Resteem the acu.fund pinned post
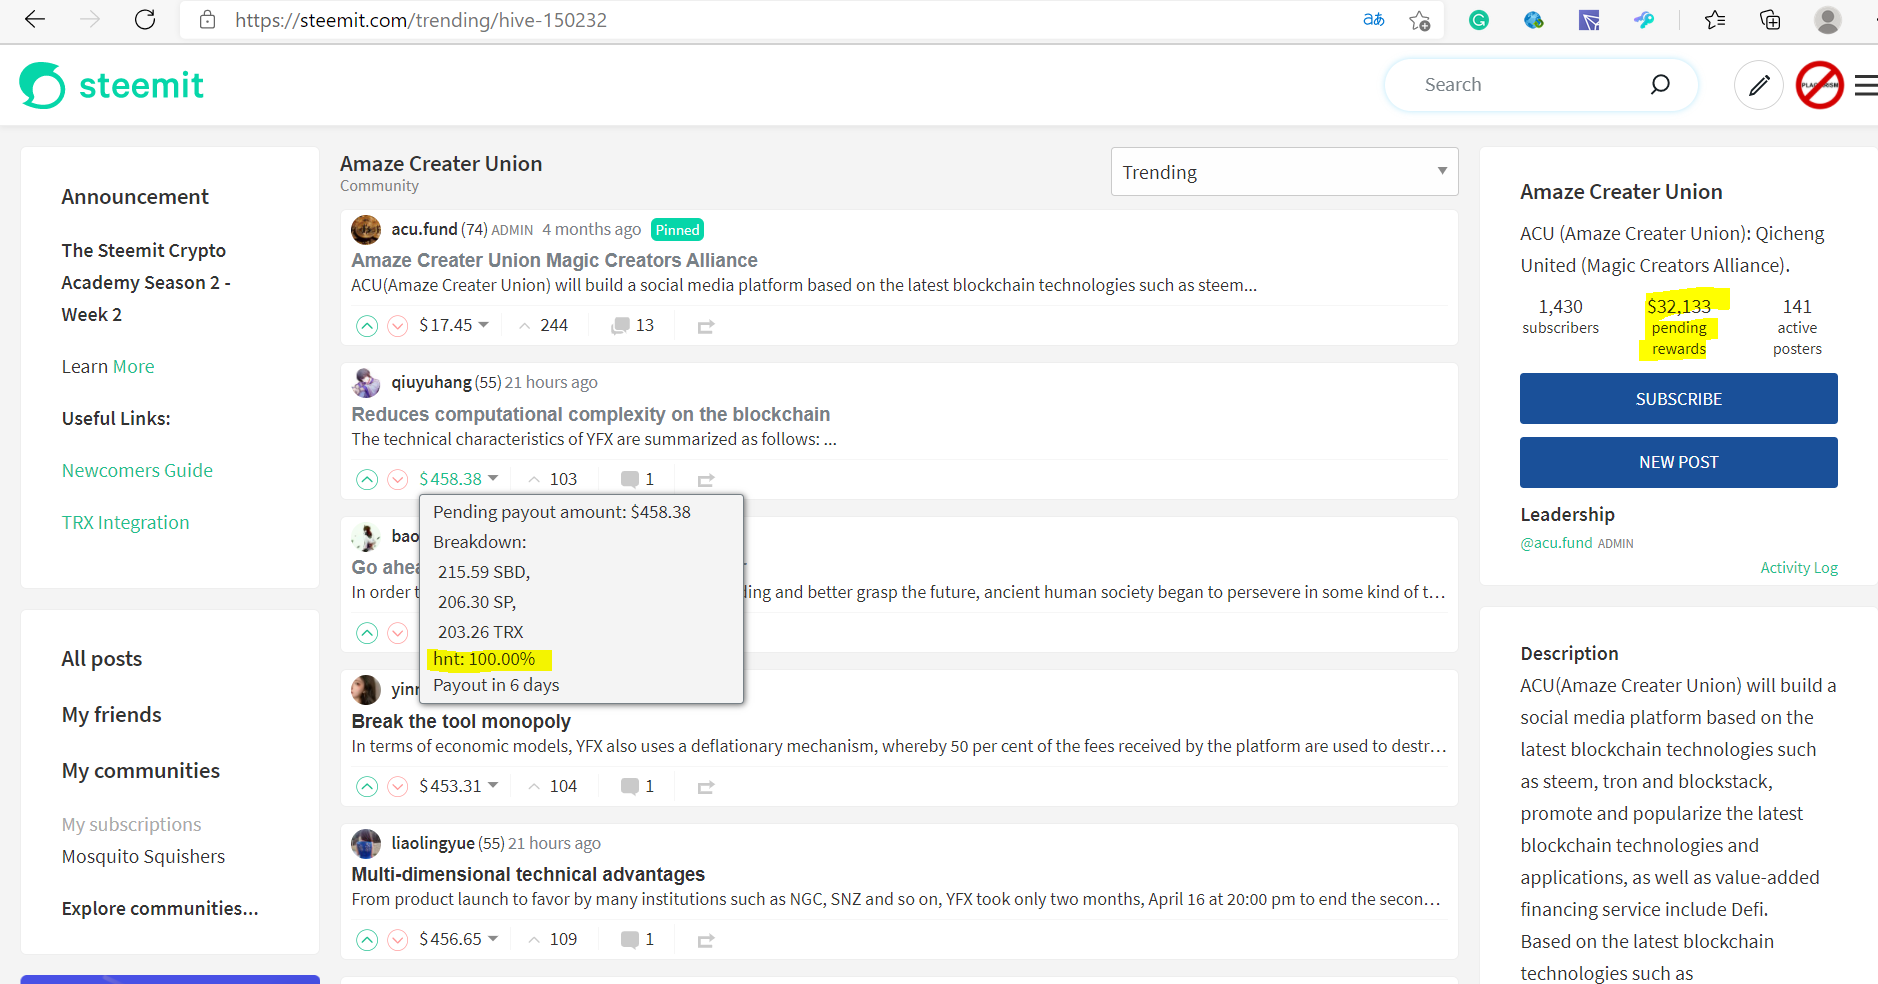The image size is (1878, 984). coord(706,327)
